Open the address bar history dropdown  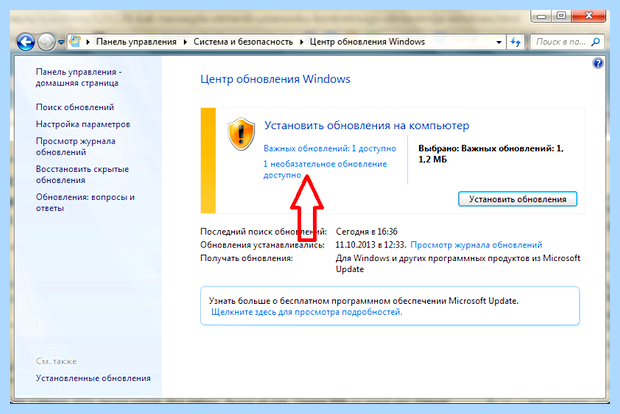[499, 42]
